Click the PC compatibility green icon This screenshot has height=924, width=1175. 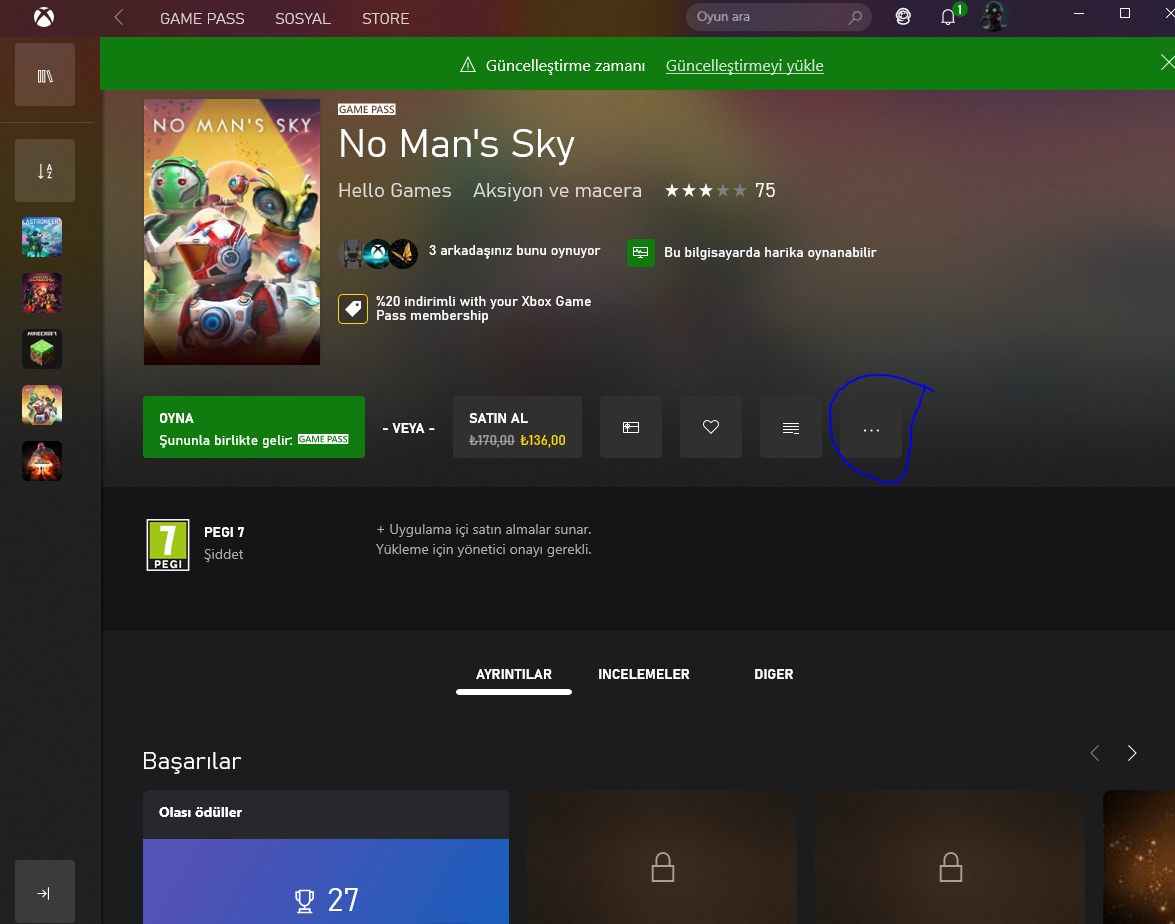coord(641,253)
